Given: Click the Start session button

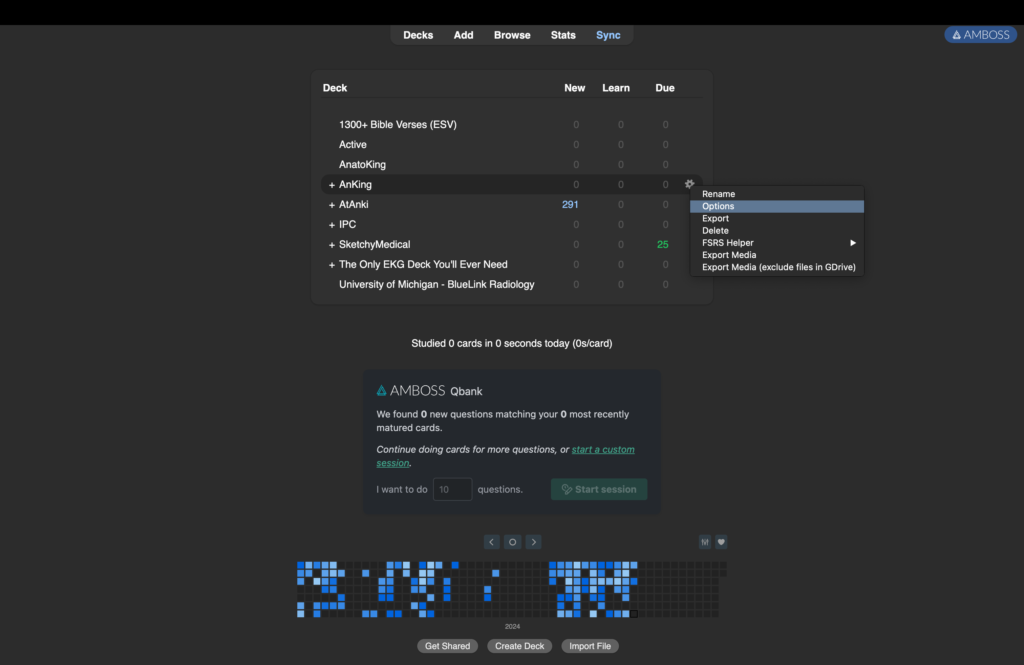Looking at the screenshot, I should [x=599, y=489].
